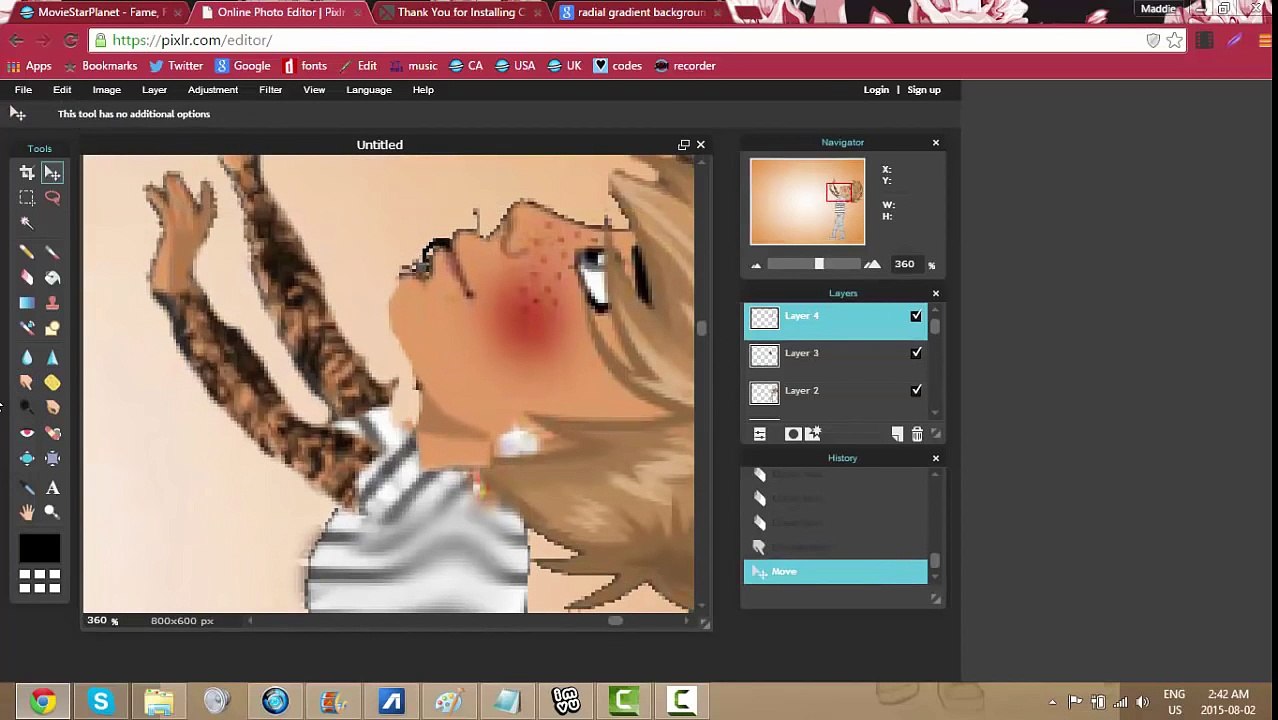Screen dimensions: 1278x720
Task: Click the Sign up link
Action: (x=924, y=90)
